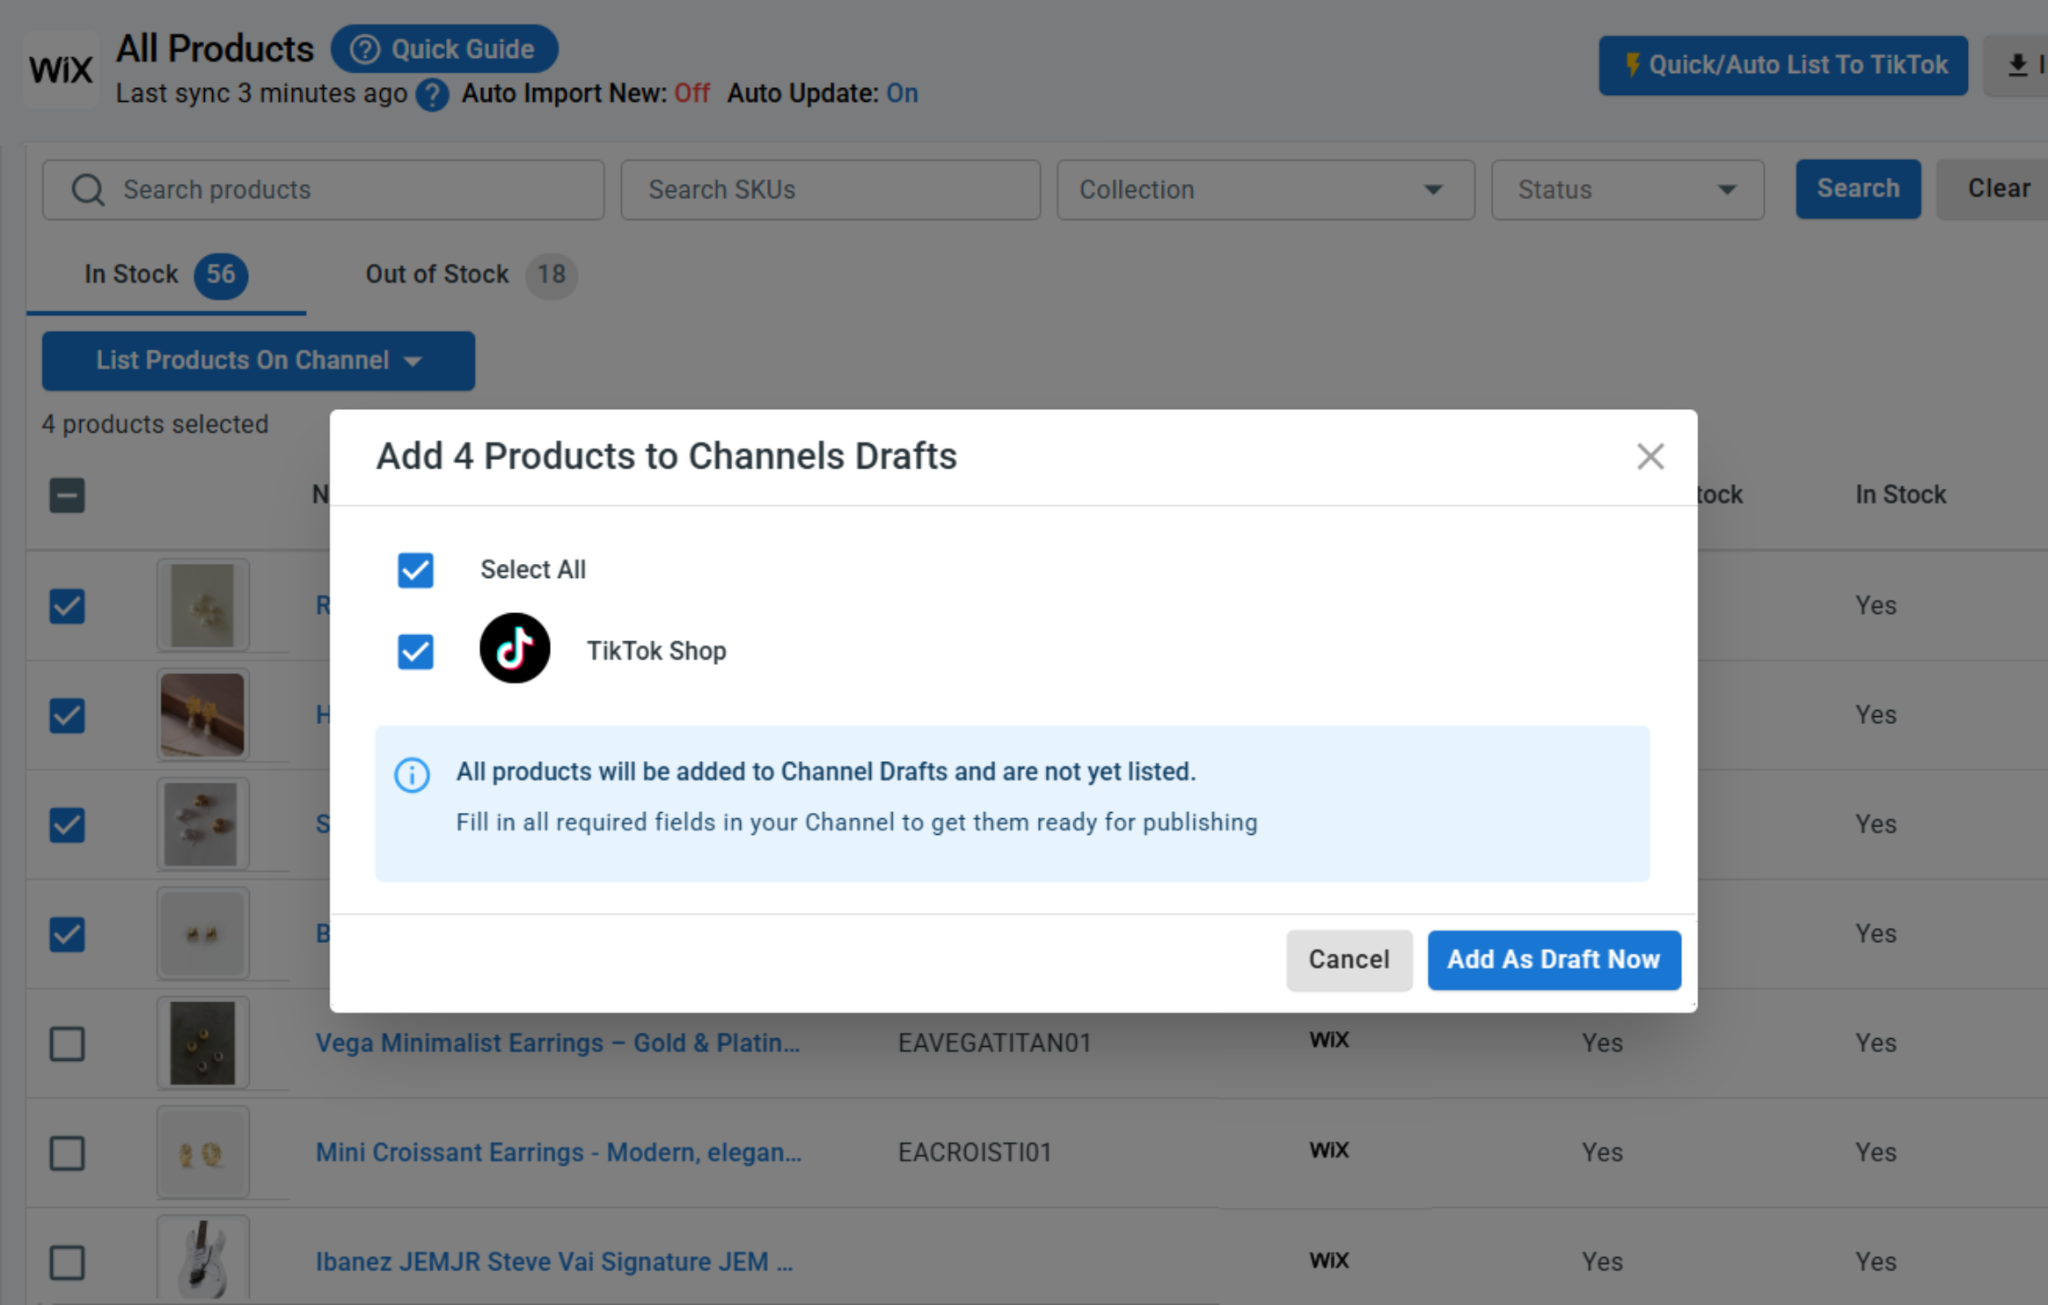Click the Cancel button
Image resolution: width=2048 pixels, height=1305 pixels.
pyautogui.click(x=1349, y=960)
